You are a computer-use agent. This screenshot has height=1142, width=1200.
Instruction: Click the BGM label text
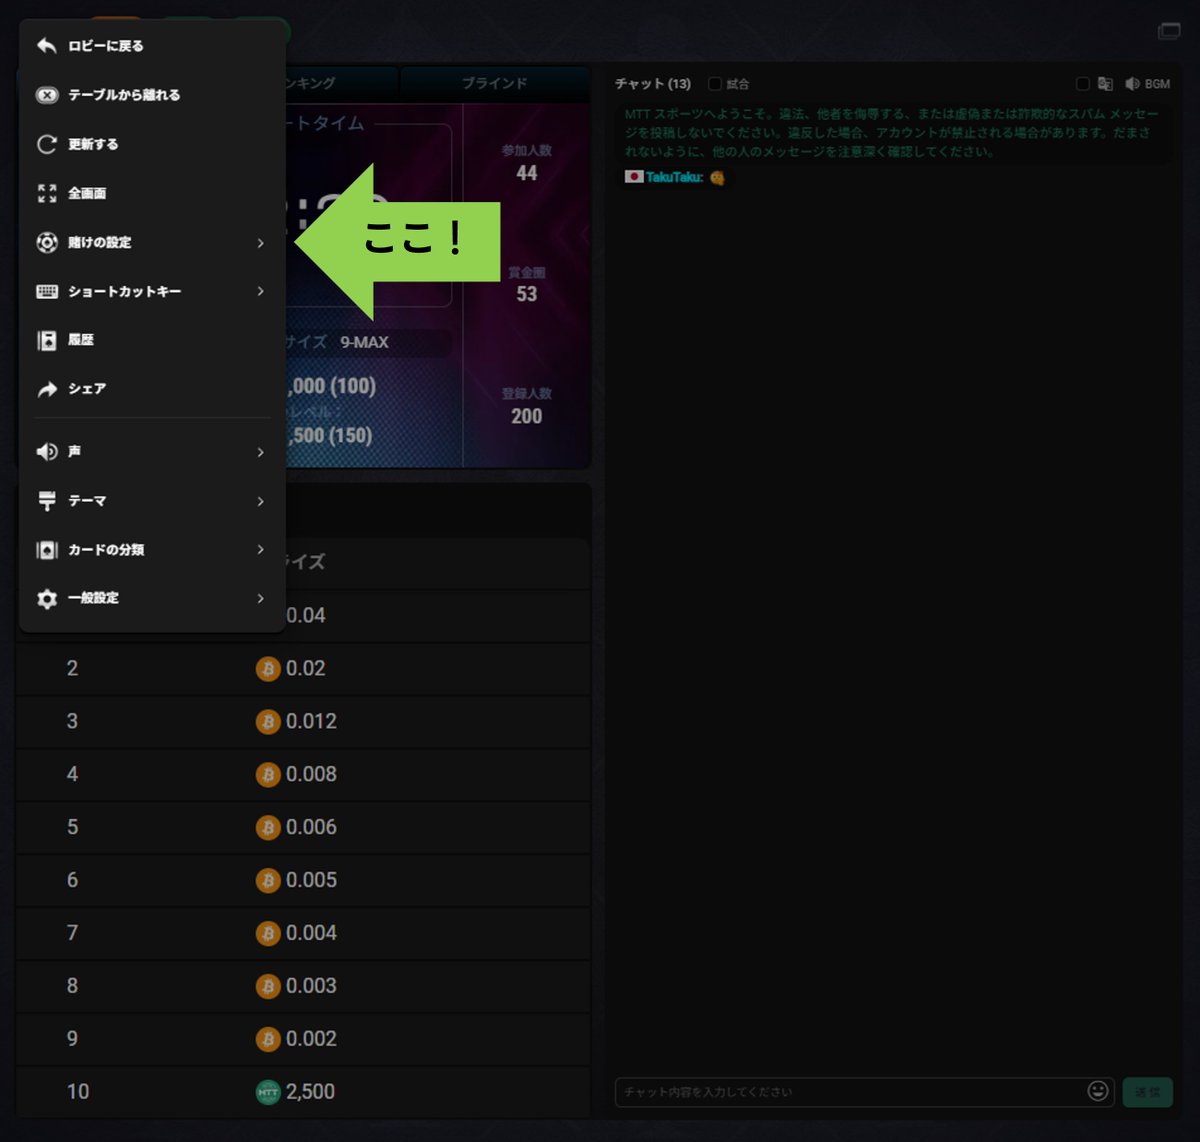[x=1157, y=84]
